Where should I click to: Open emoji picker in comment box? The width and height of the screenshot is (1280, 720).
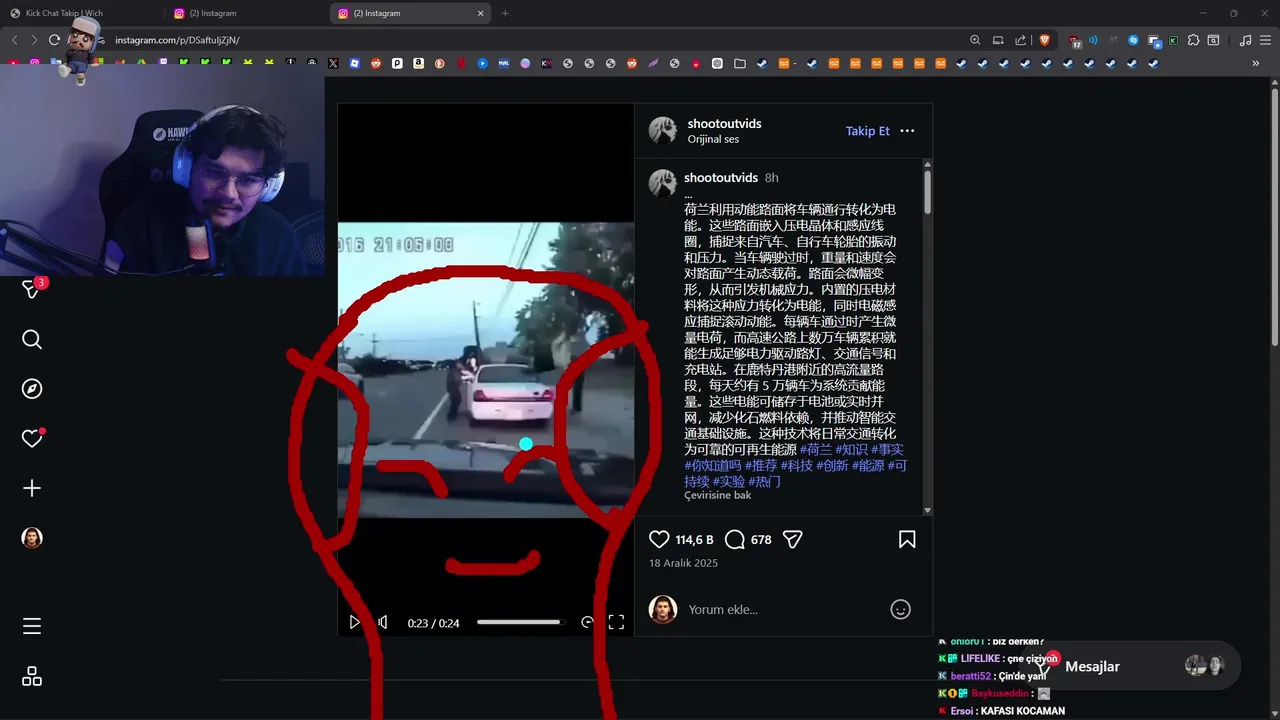tap(900, 610)
